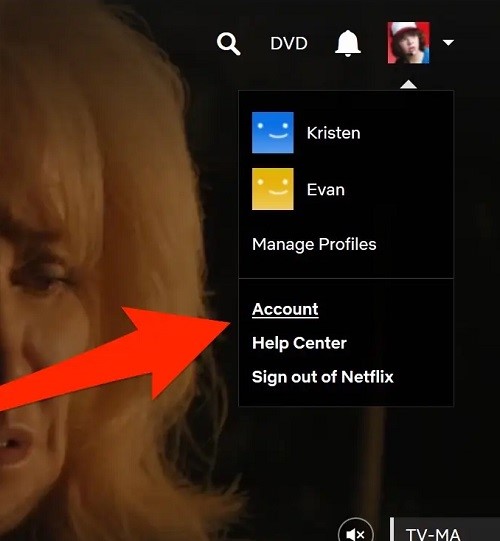Image resolution: width=500 pixels, height=541 pixels.
Task: Go to Help Center
Action: pos(299,343)
